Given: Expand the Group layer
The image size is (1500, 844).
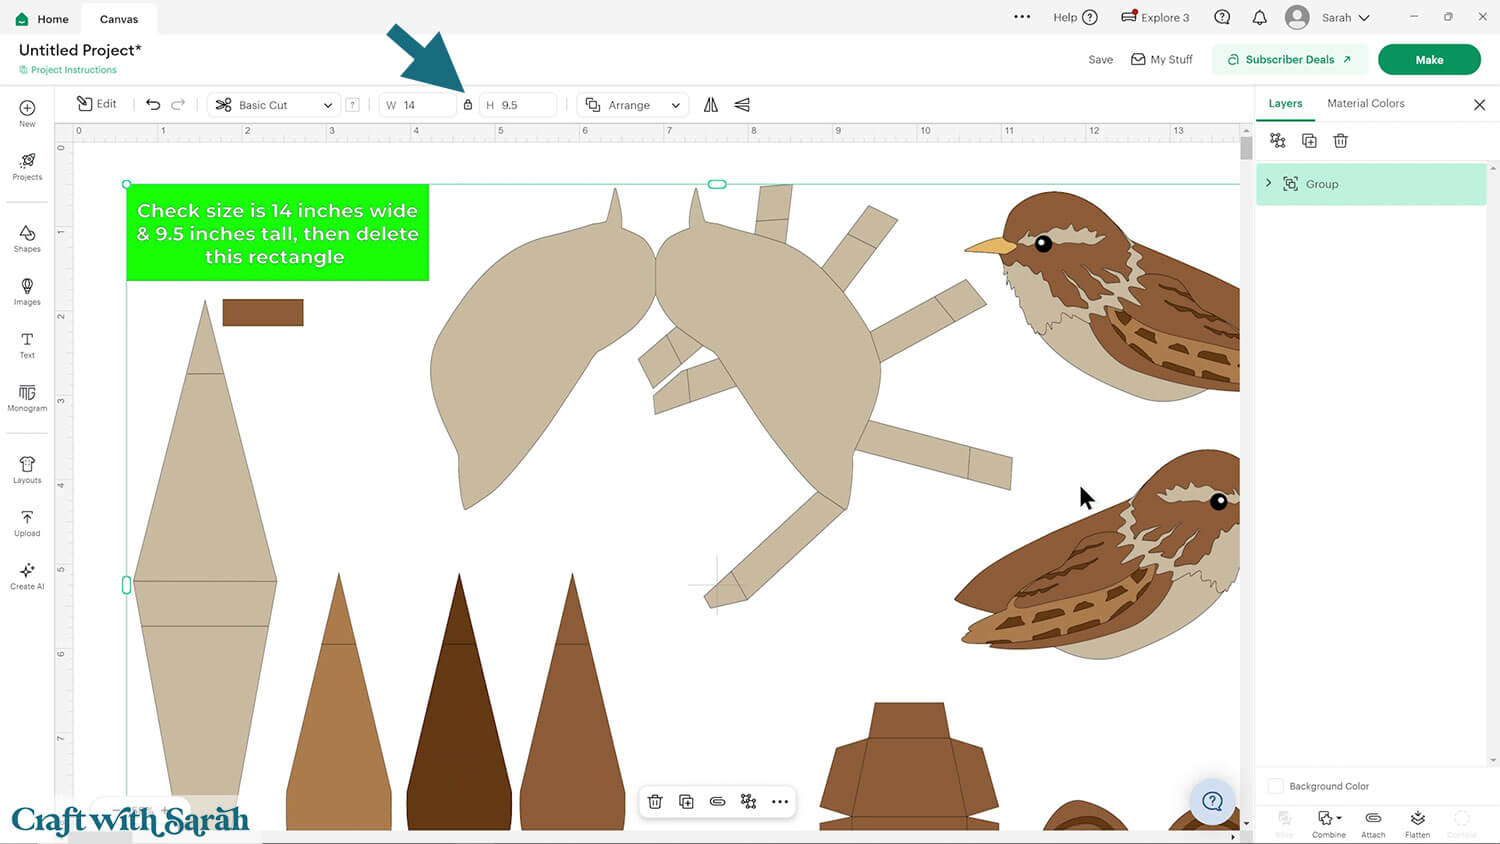Looking at the screenshot, I should (x=1268, y=184).
